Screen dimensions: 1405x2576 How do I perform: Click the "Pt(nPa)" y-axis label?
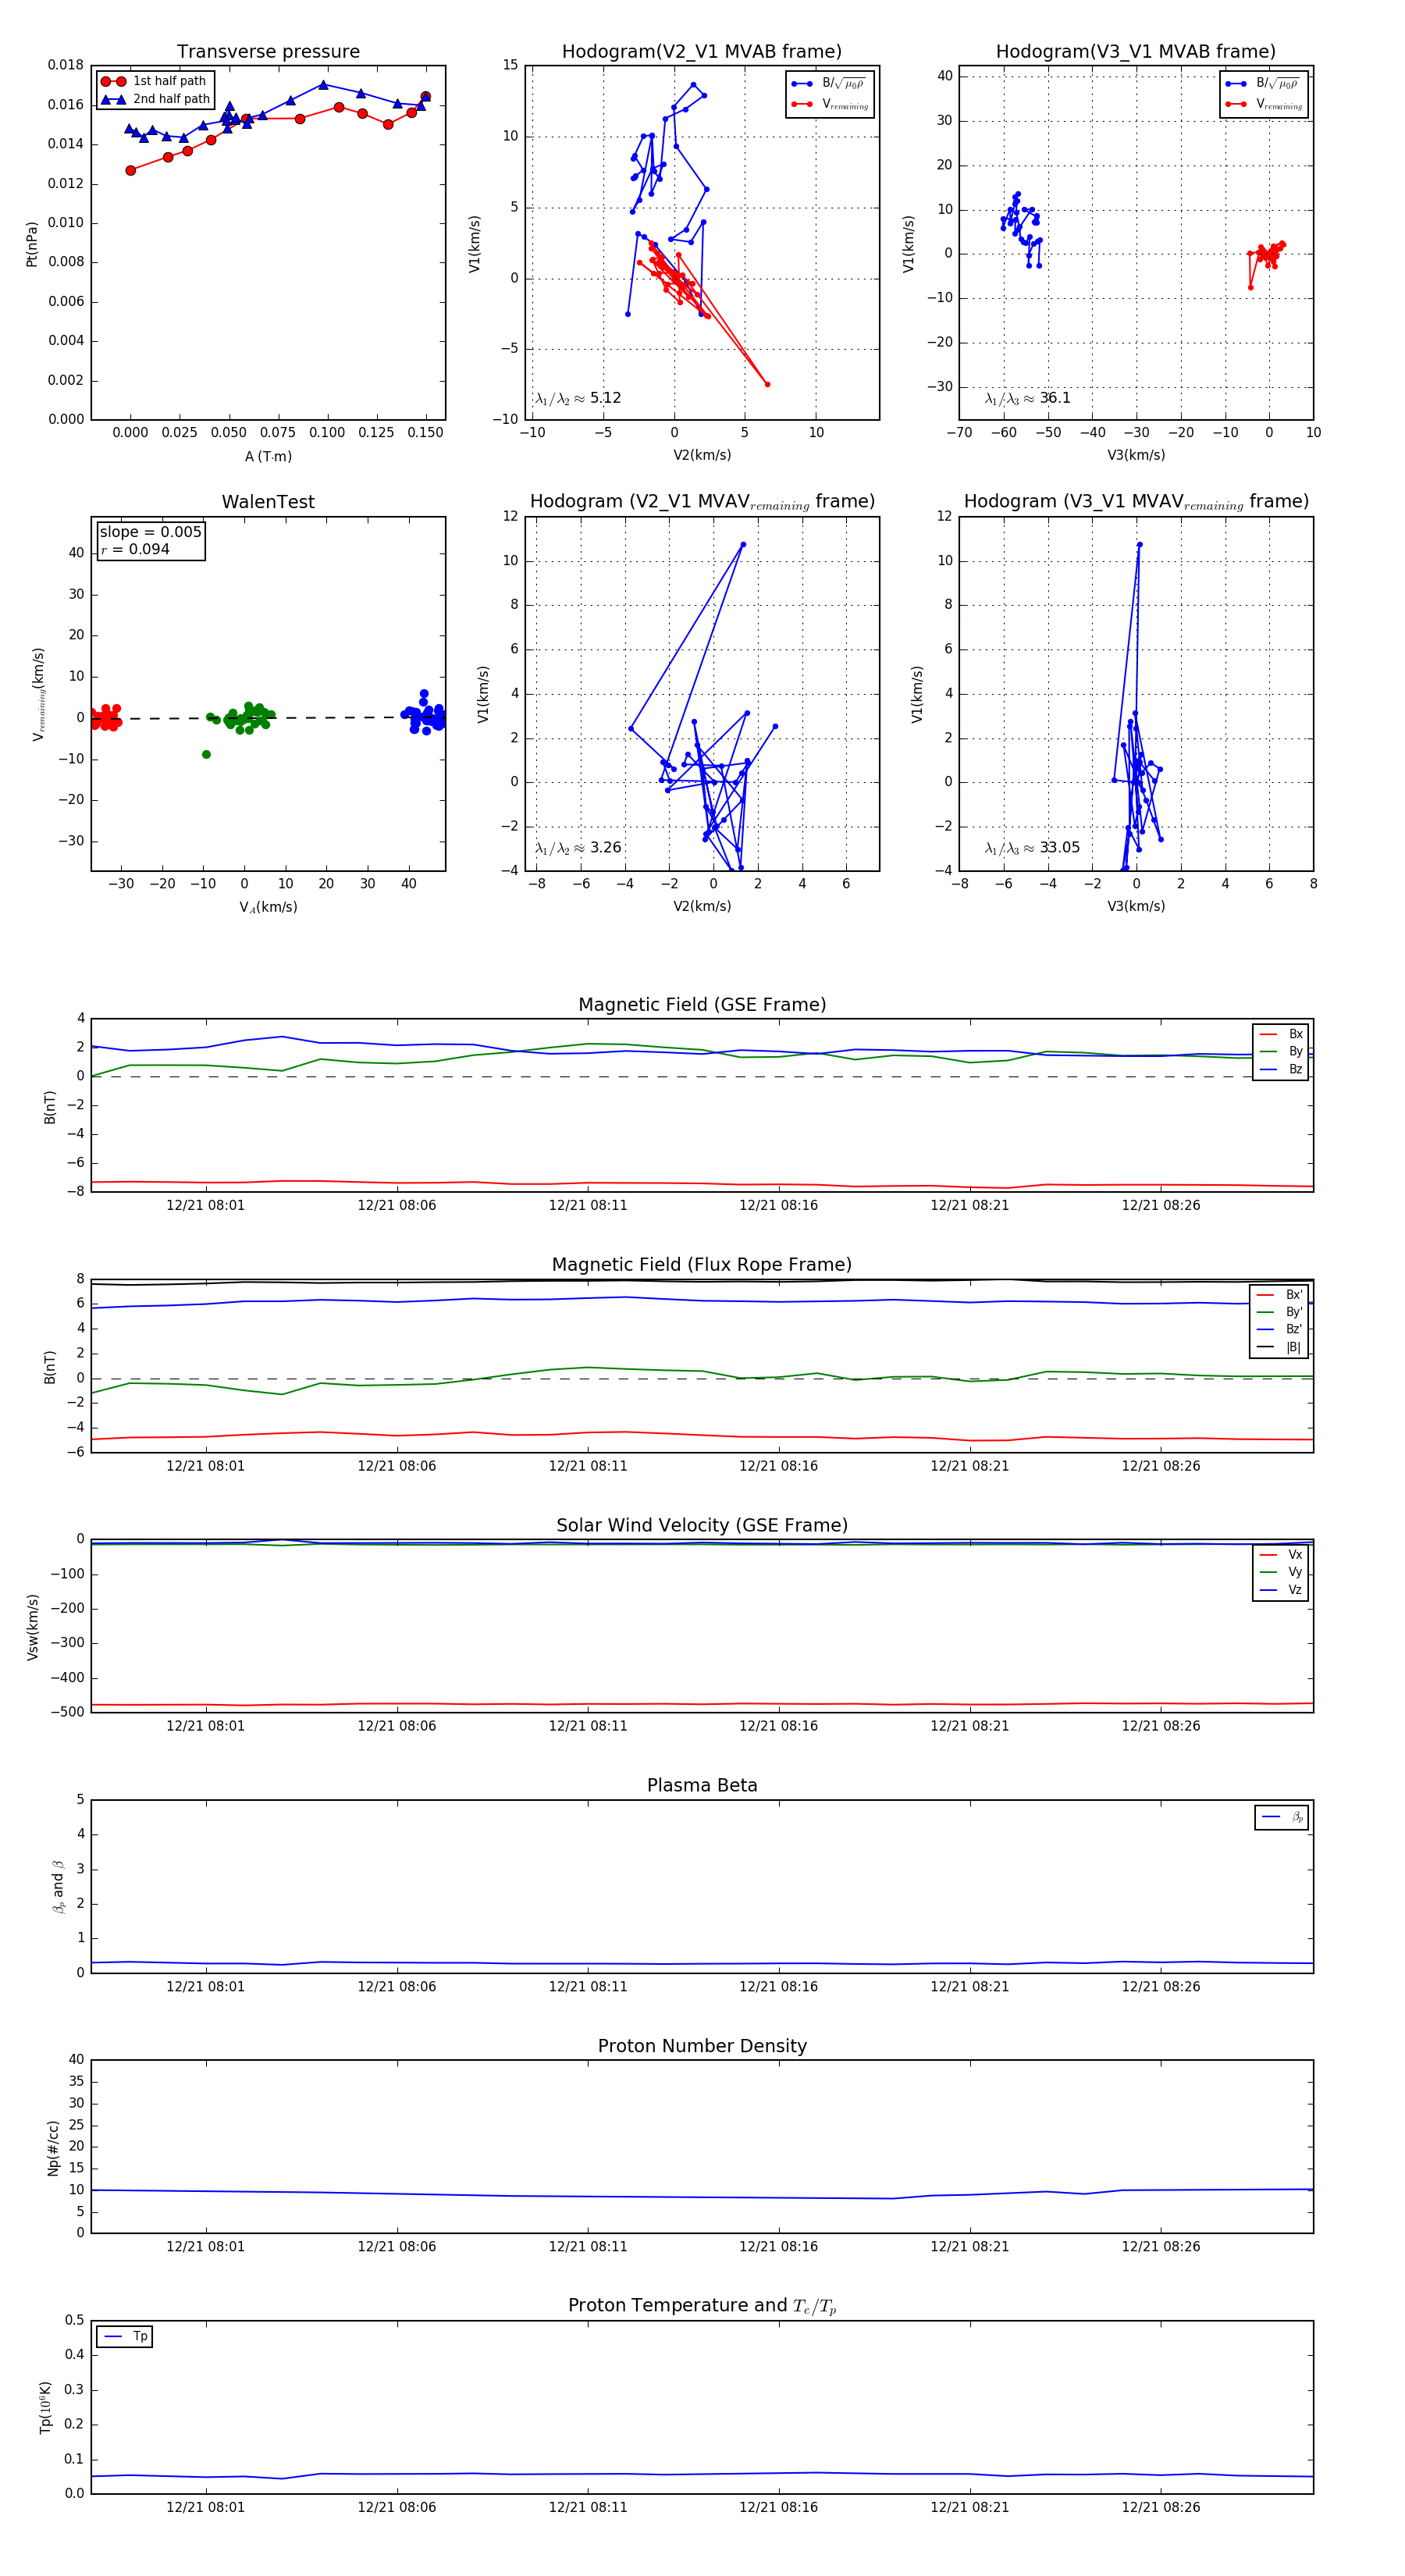pos(32,244)
